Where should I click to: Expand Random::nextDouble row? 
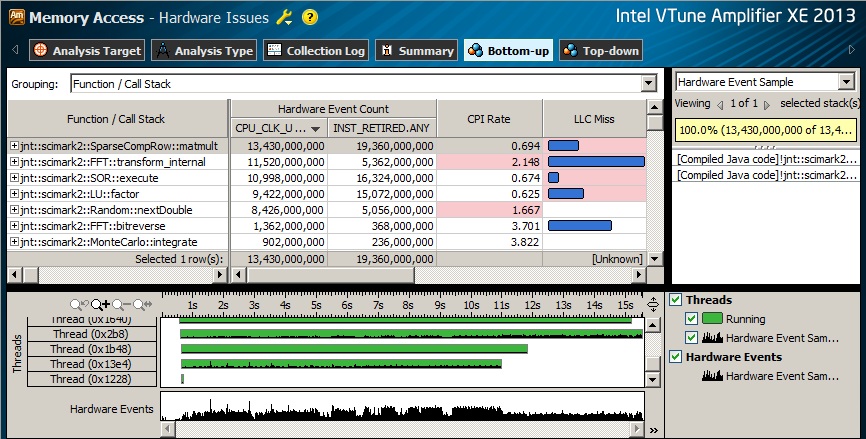[14, 210]
